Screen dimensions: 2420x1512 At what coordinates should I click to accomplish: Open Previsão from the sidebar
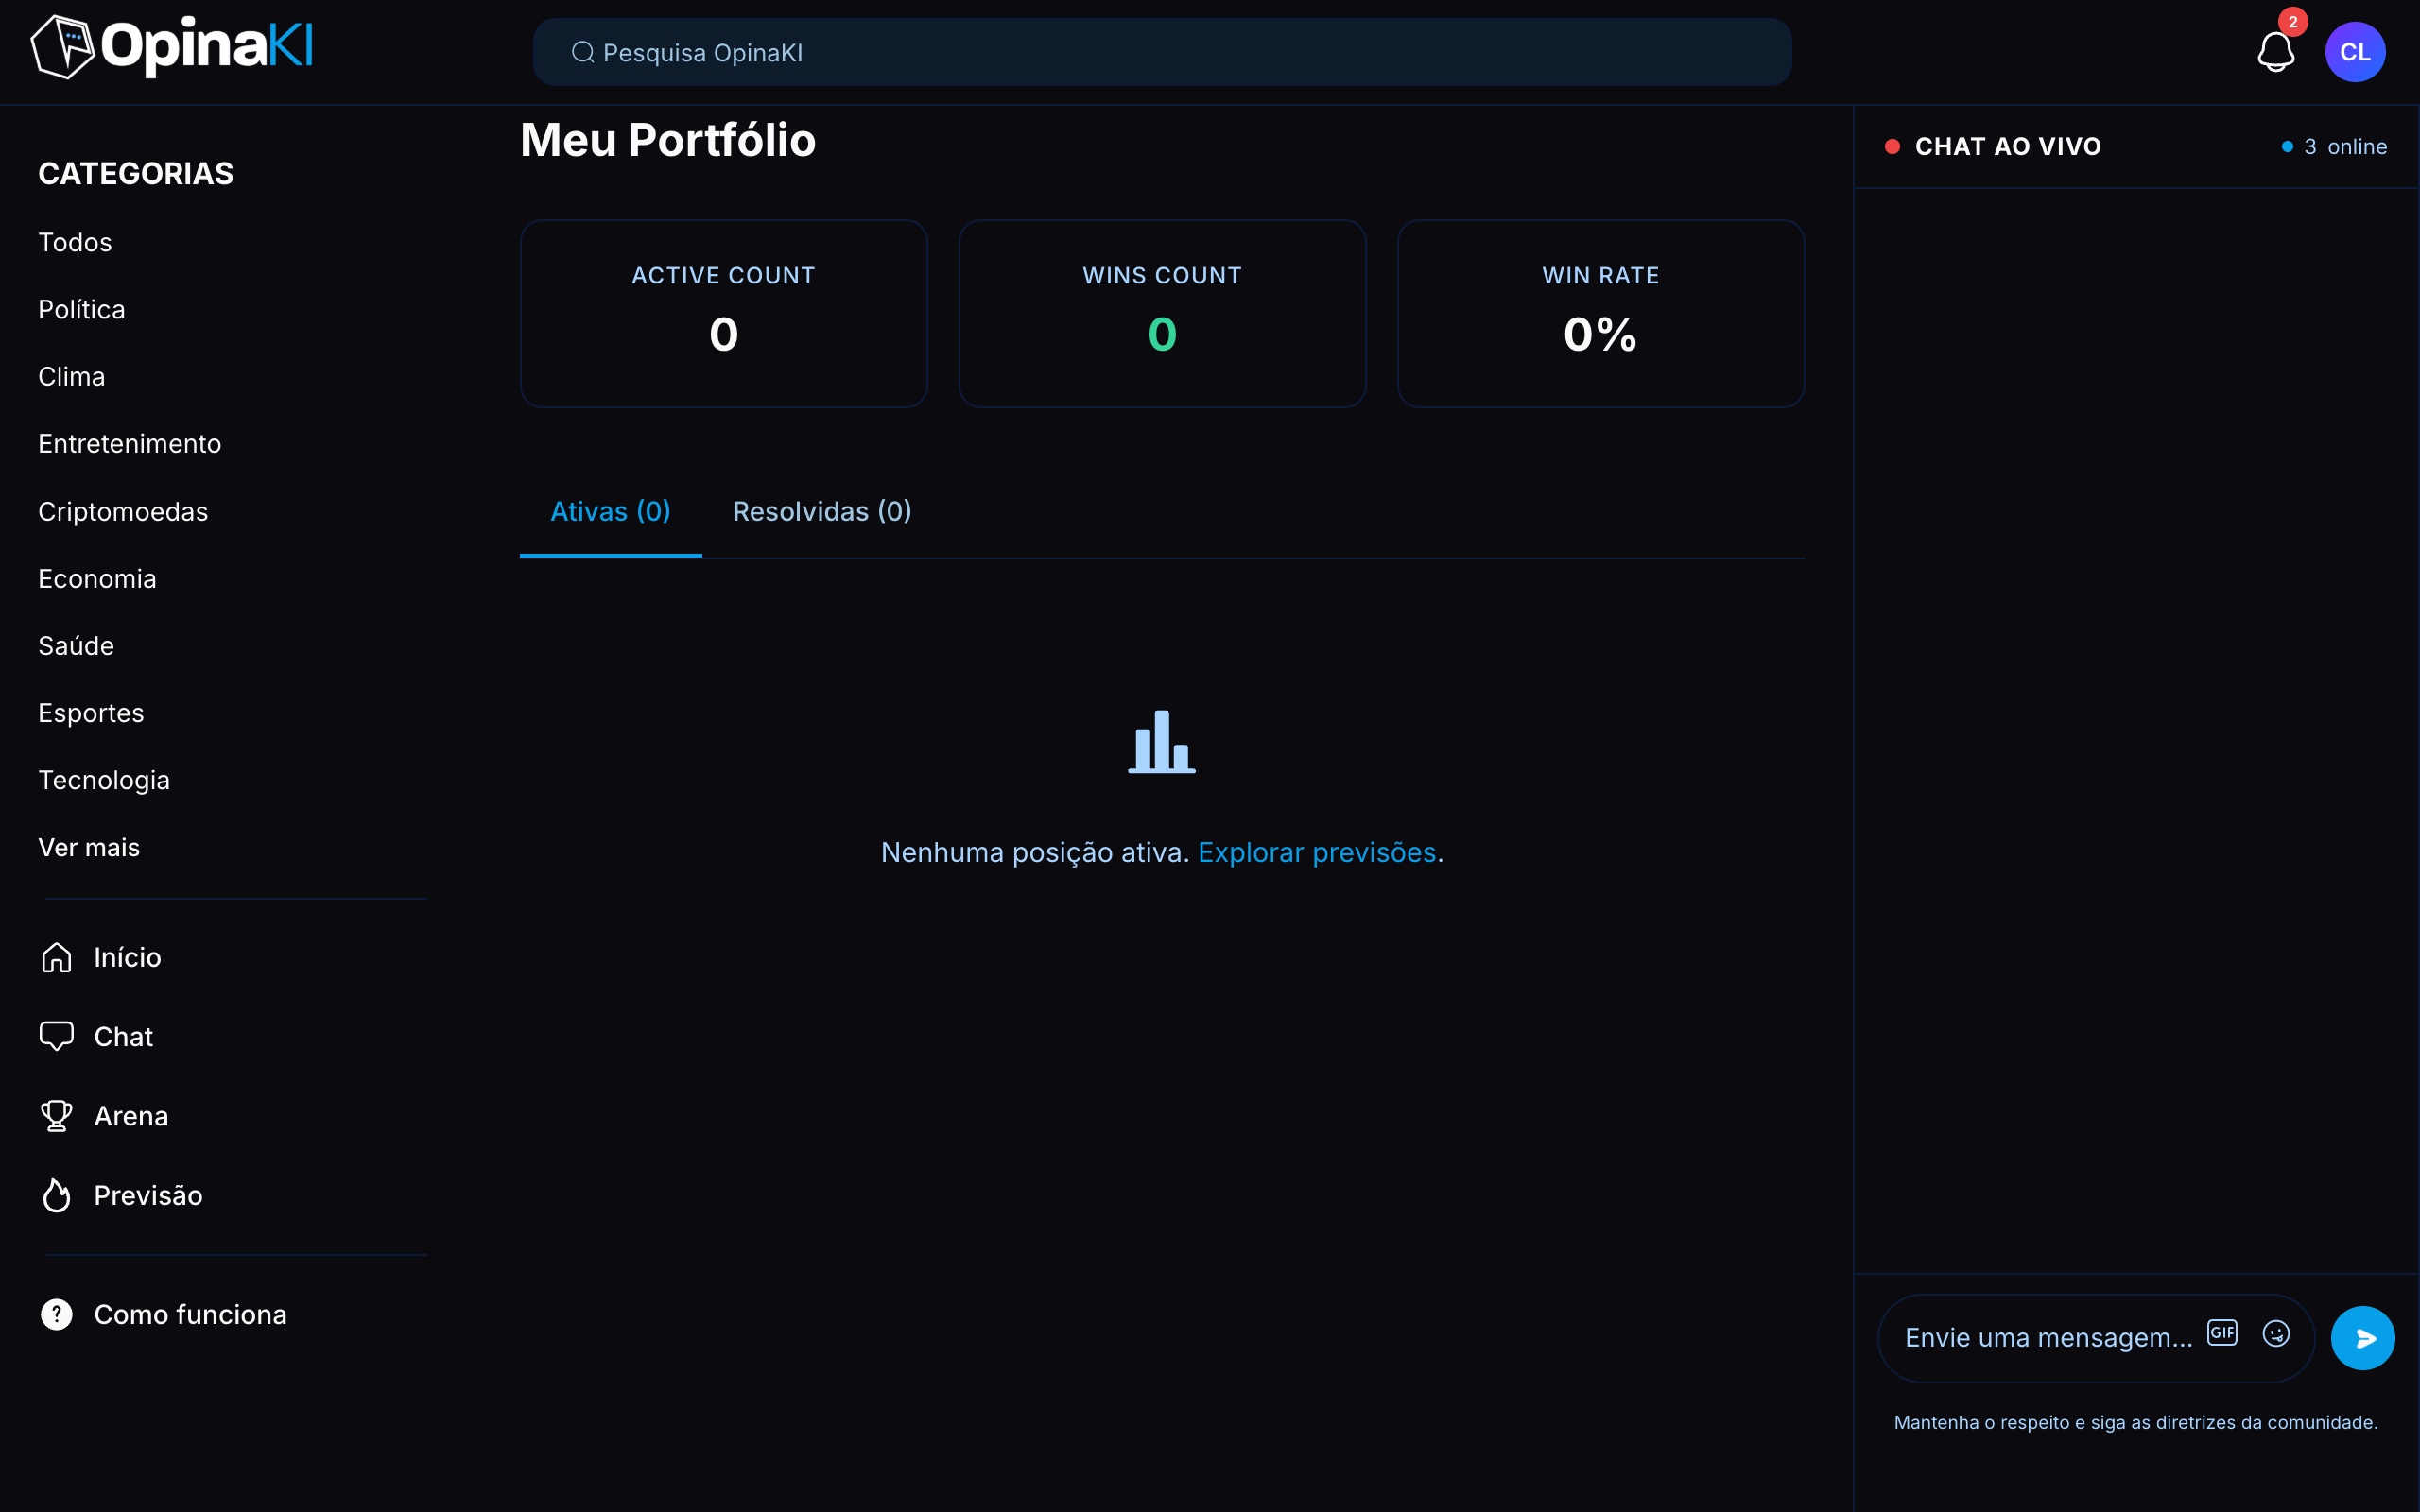(148, 1195)
